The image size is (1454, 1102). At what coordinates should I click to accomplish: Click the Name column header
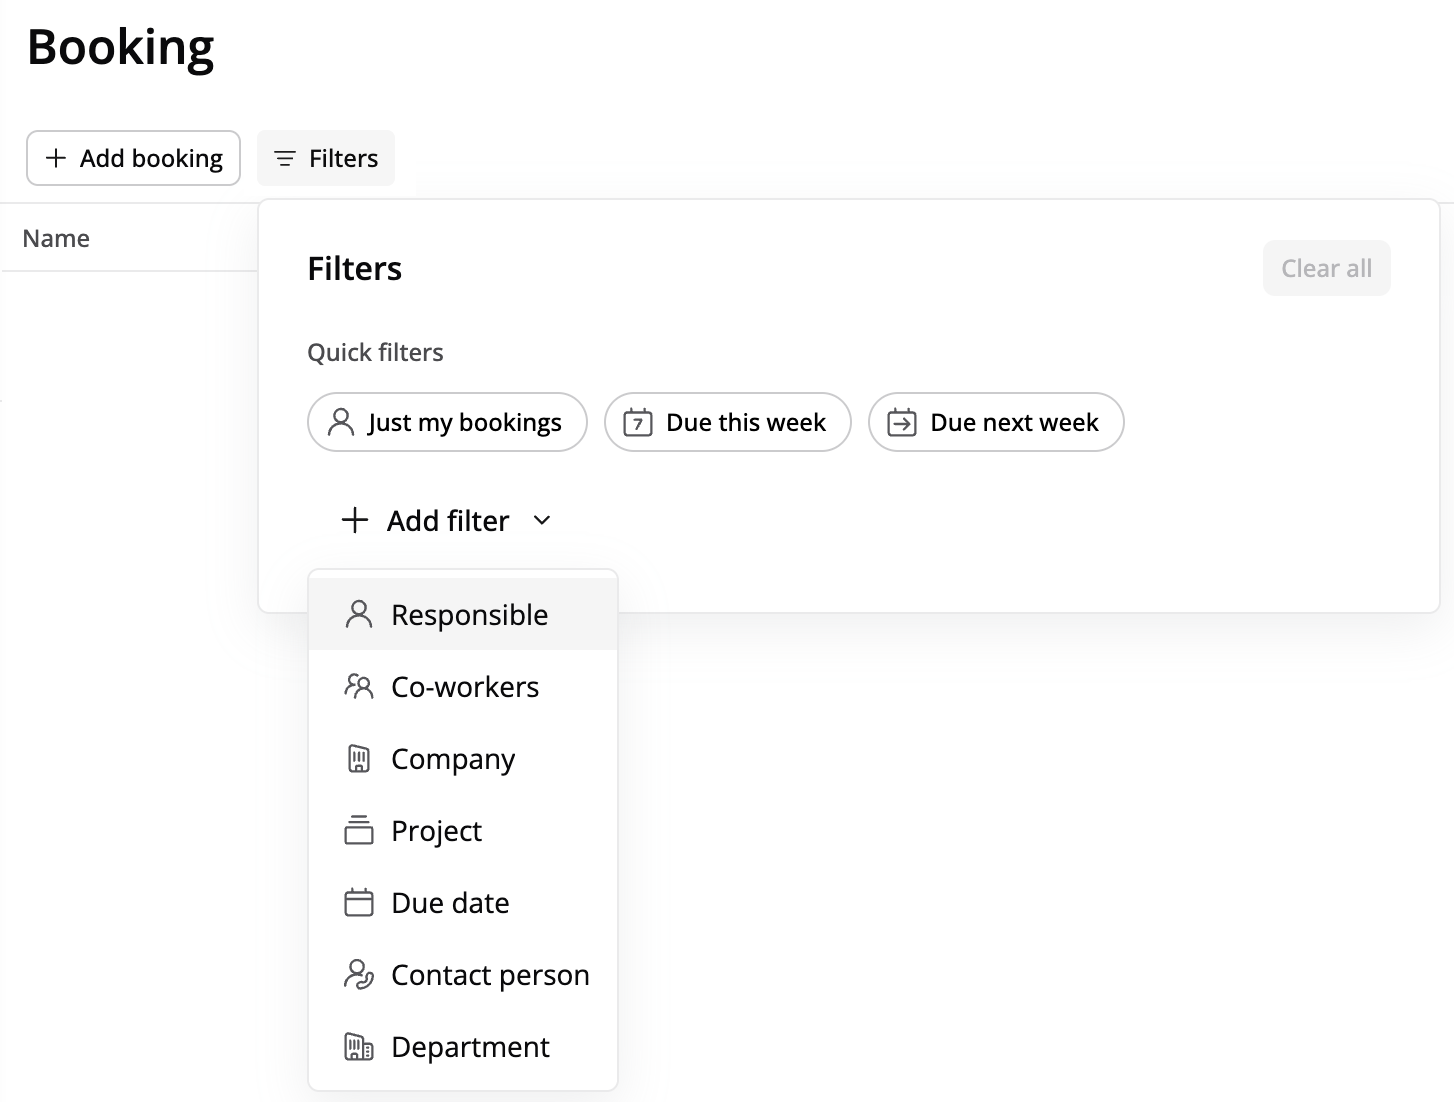point(56,238)
